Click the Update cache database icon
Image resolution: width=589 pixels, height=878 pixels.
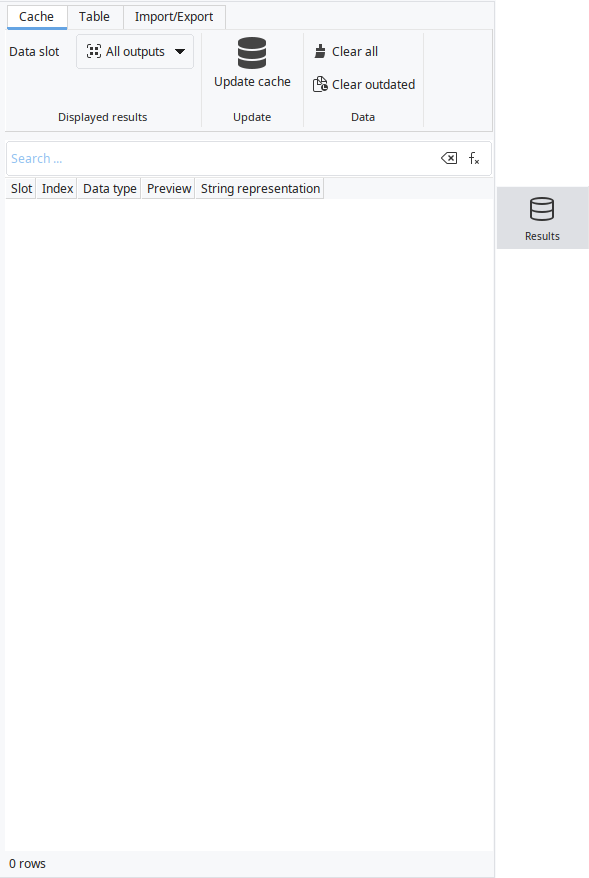pyautogui.click(x=252, y=53)
